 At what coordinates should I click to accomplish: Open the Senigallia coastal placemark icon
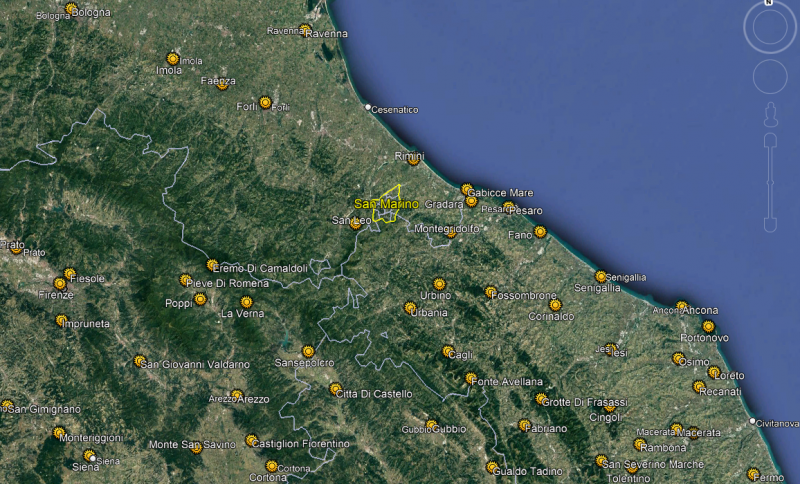coord(601,277)
